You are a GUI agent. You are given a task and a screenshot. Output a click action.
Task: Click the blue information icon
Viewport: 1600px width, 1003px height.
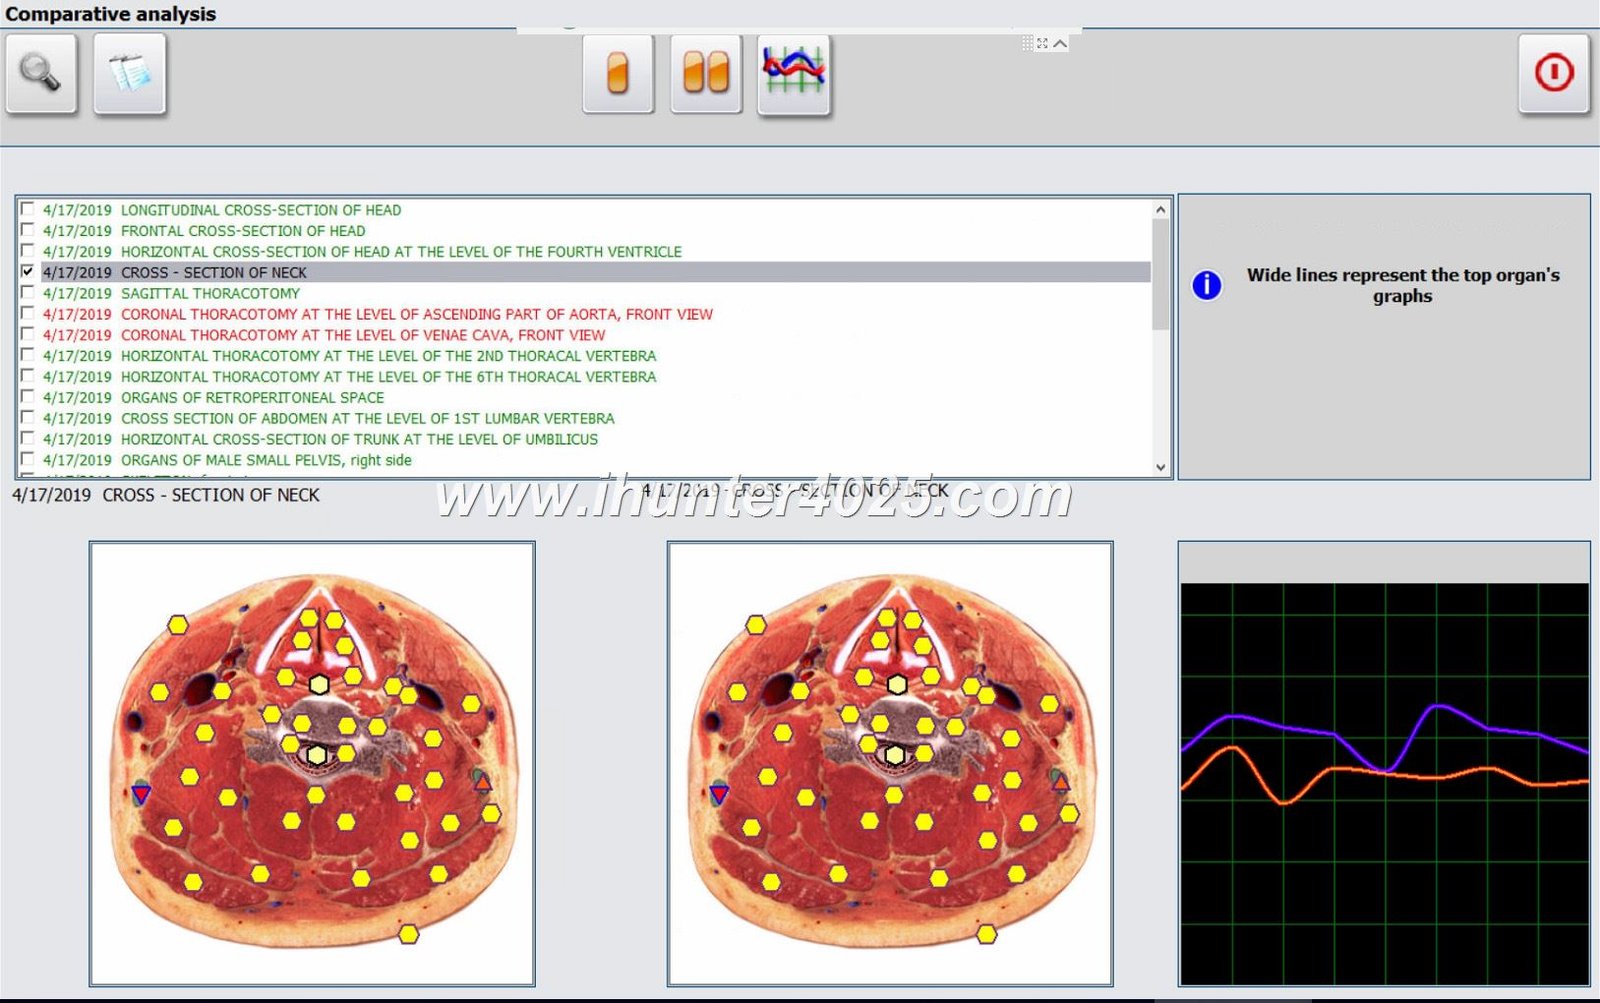1207,285
